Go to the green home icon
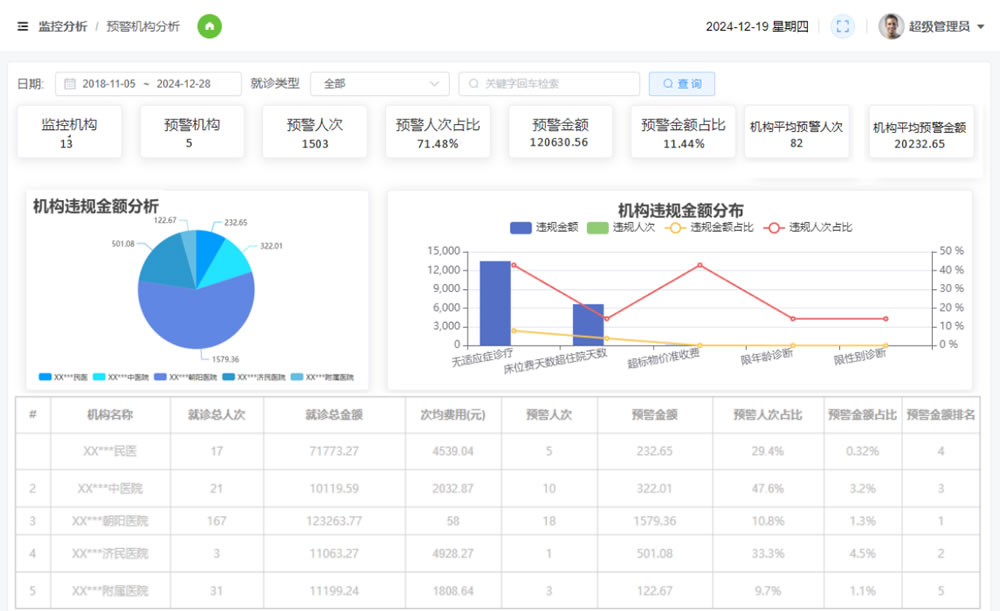Screen dimensions: 1000x611 209,26
